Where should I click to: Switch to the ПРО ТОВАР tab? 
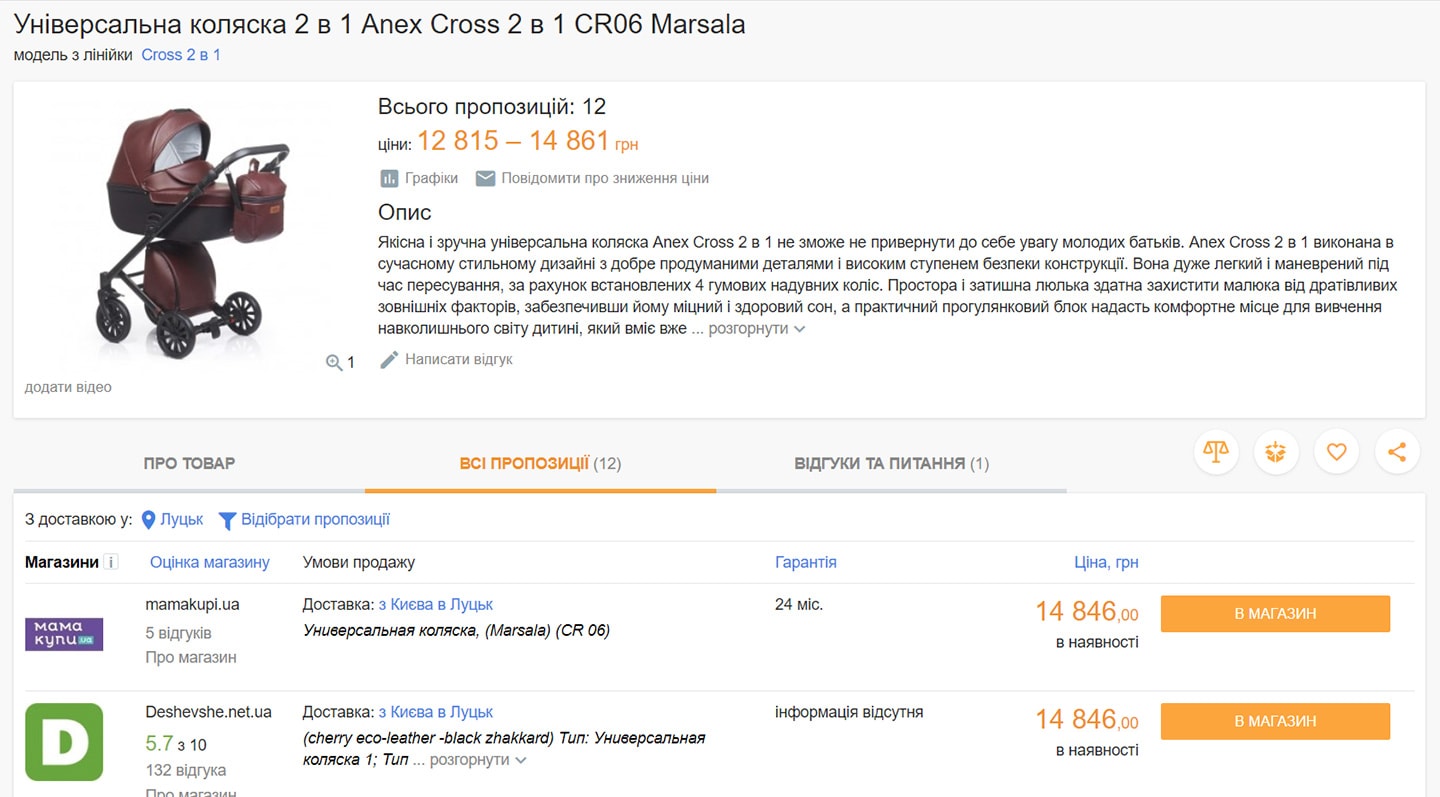click(x=189, y=463)
